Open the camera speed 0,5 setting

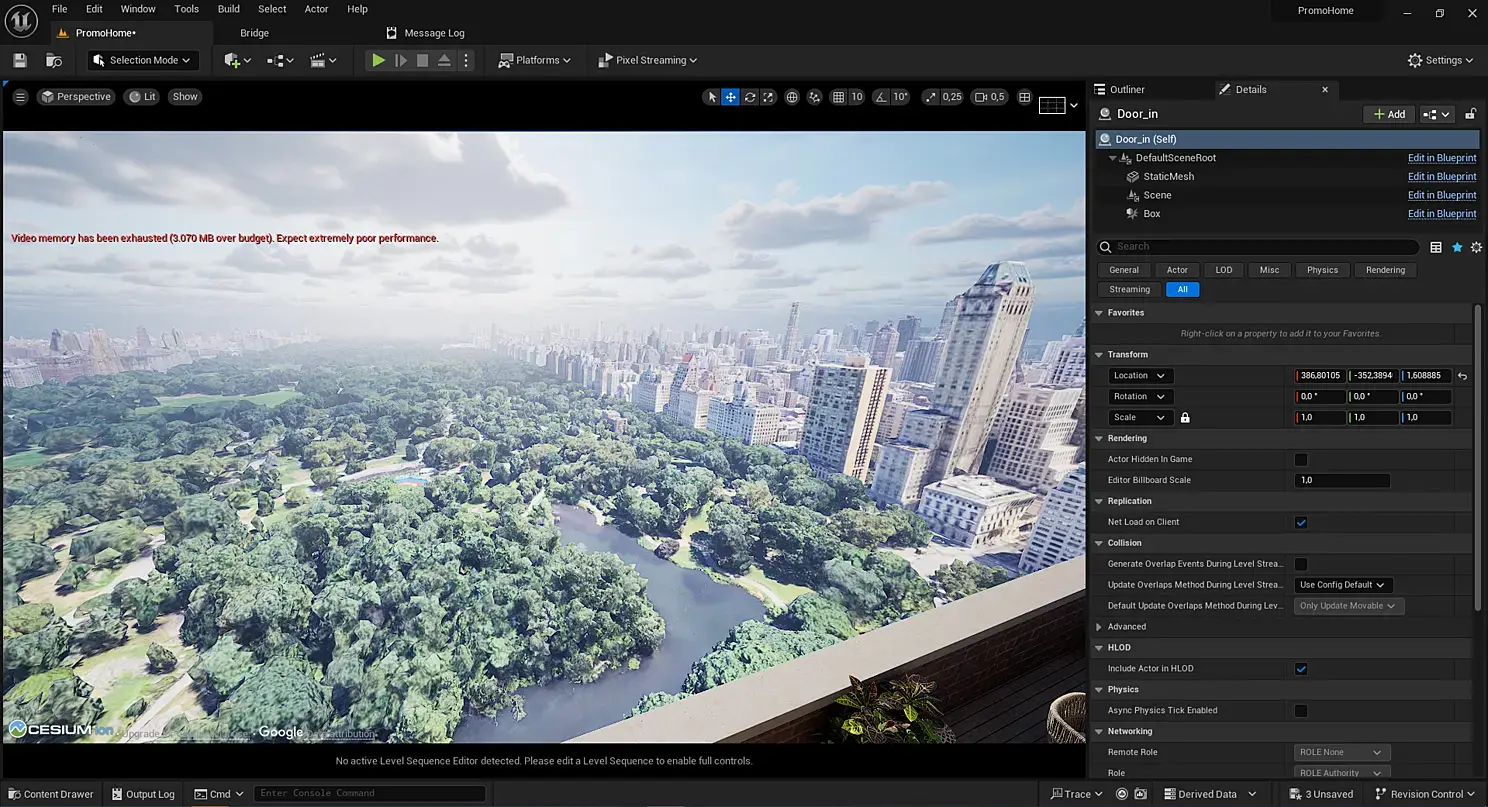coord(990,97)
